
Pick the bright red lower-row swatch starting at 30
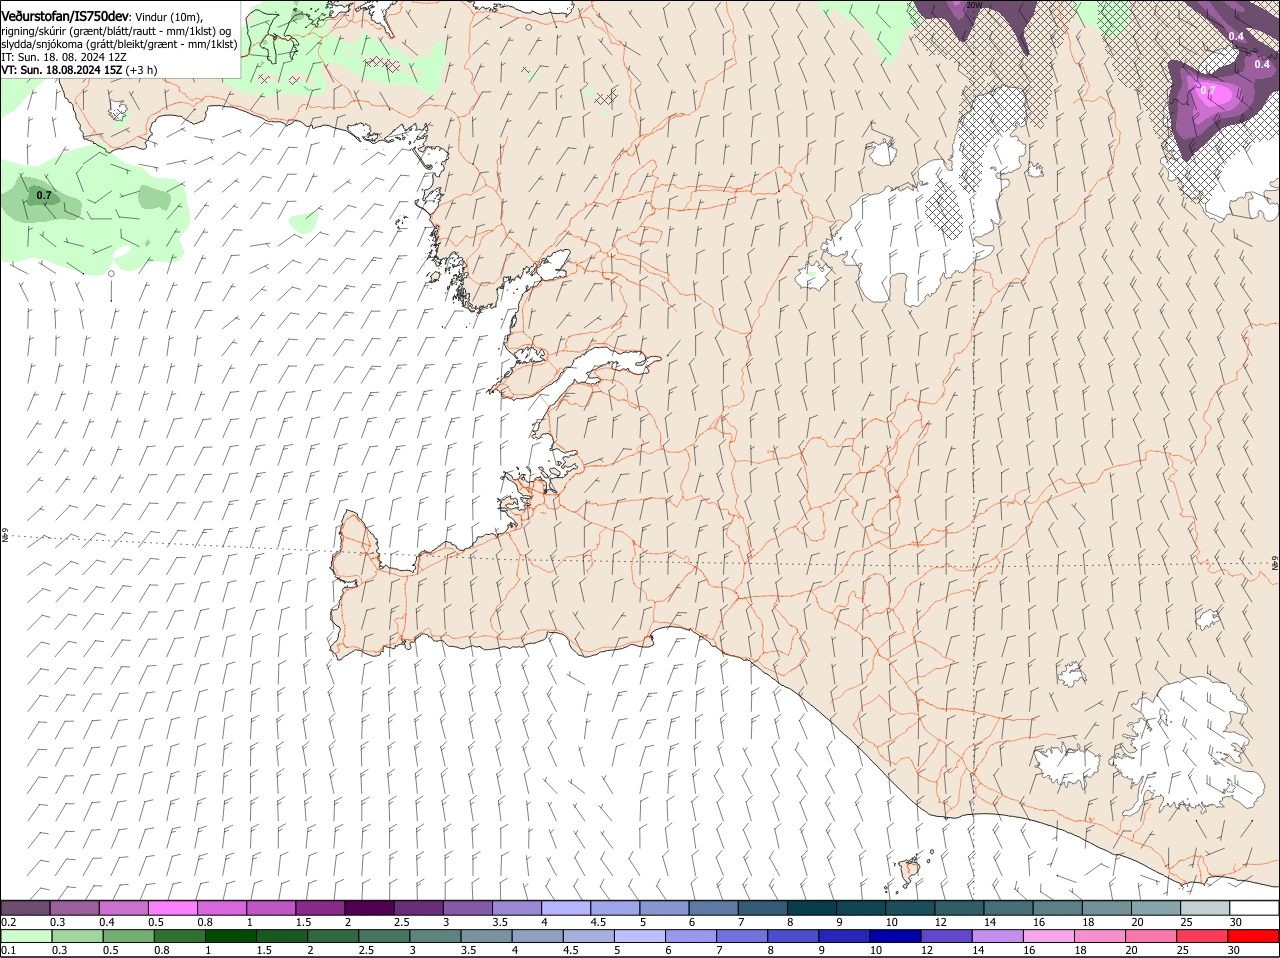[1254, 936]
